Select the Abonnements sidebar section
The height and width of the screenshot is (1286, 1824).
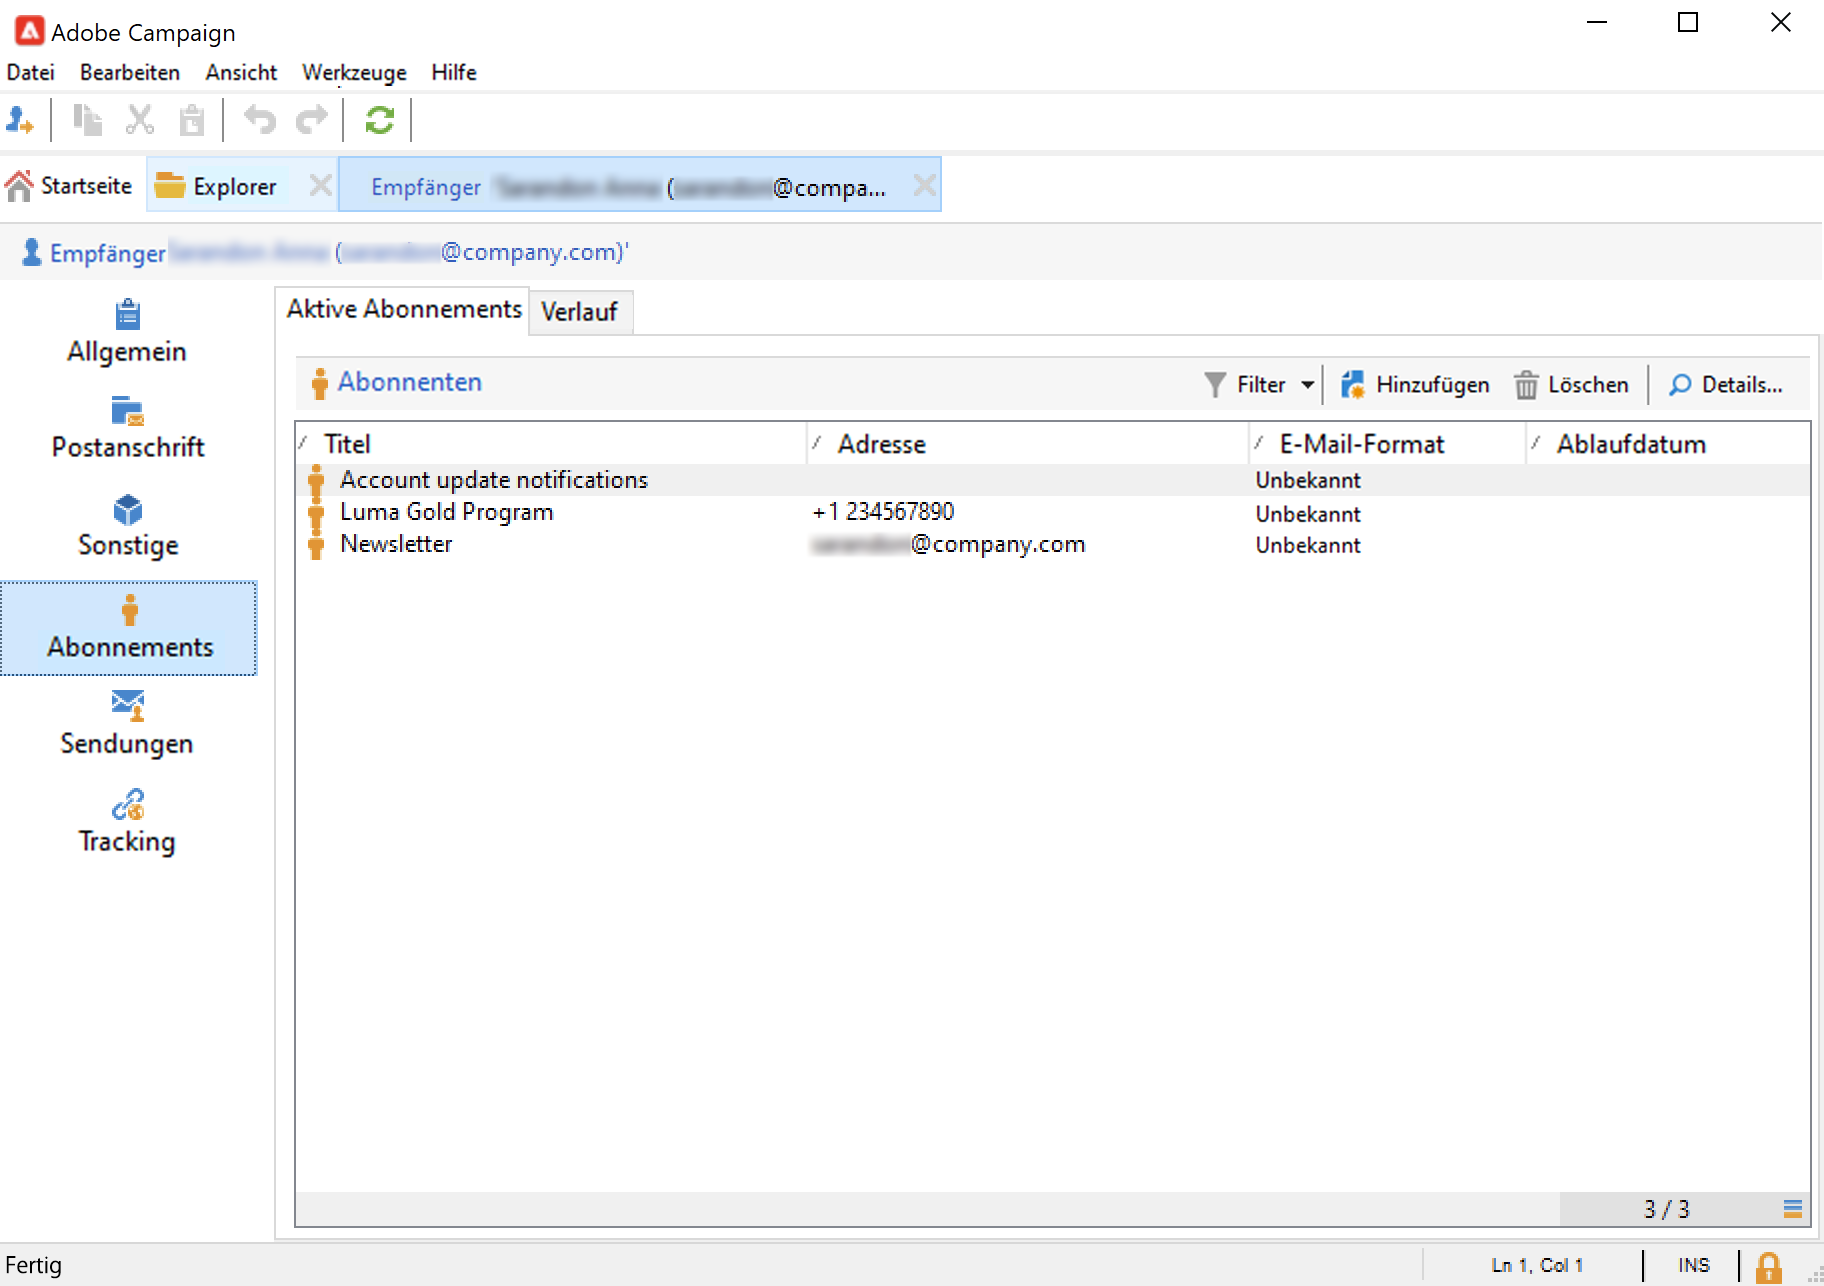point(129,628)
